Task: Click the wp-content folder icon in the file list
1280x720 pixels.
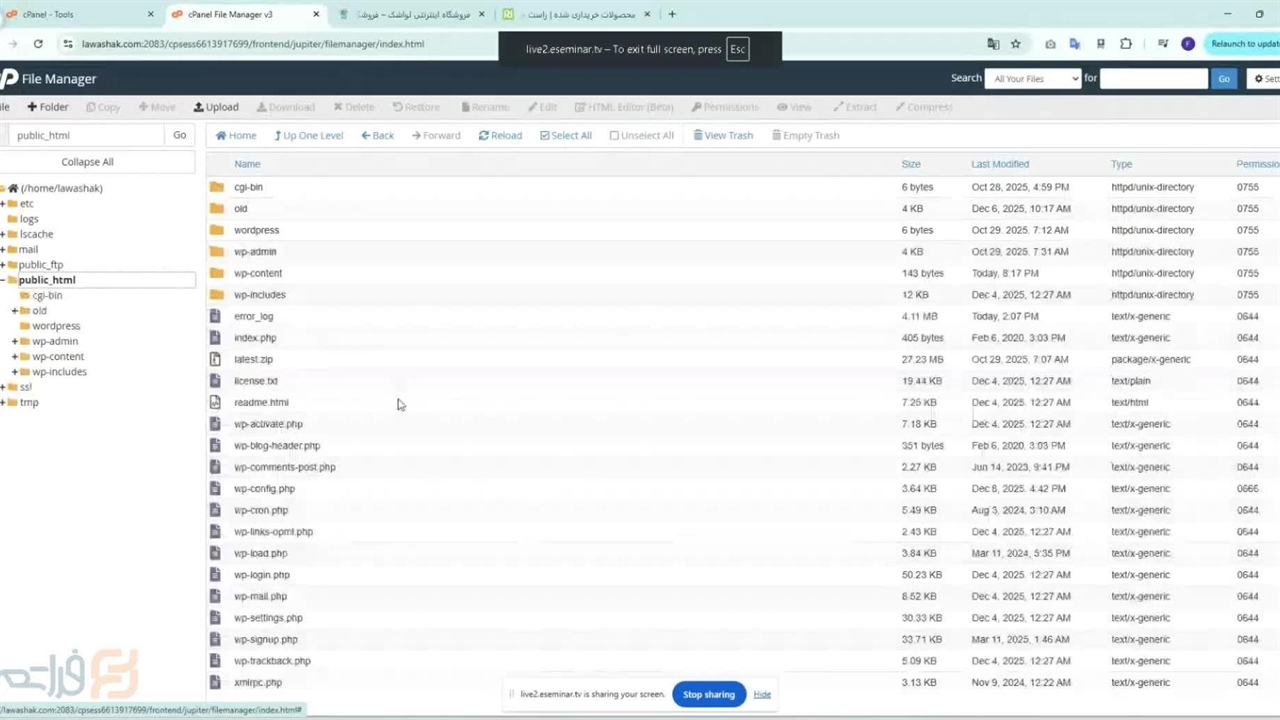Action: point(217,273)
